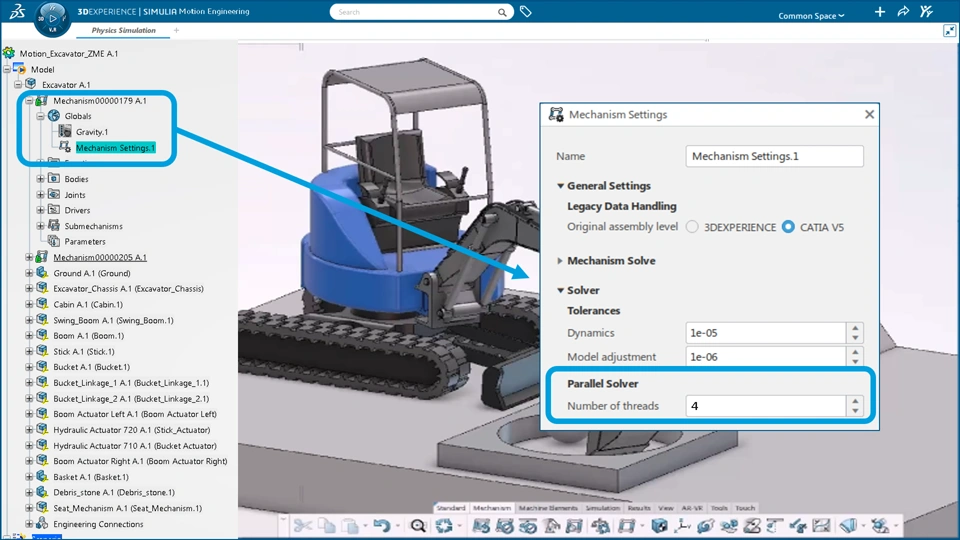Viewport: 960px width, 540px height.
Task: Click the Engineering Connections icon in tree
Action: point(42,523)
